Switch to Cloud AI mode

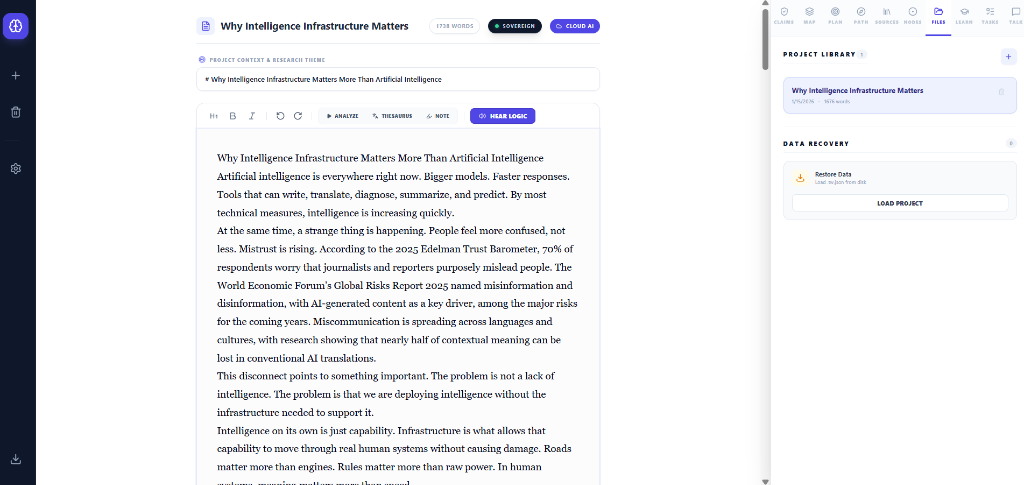tap(575, 26)
